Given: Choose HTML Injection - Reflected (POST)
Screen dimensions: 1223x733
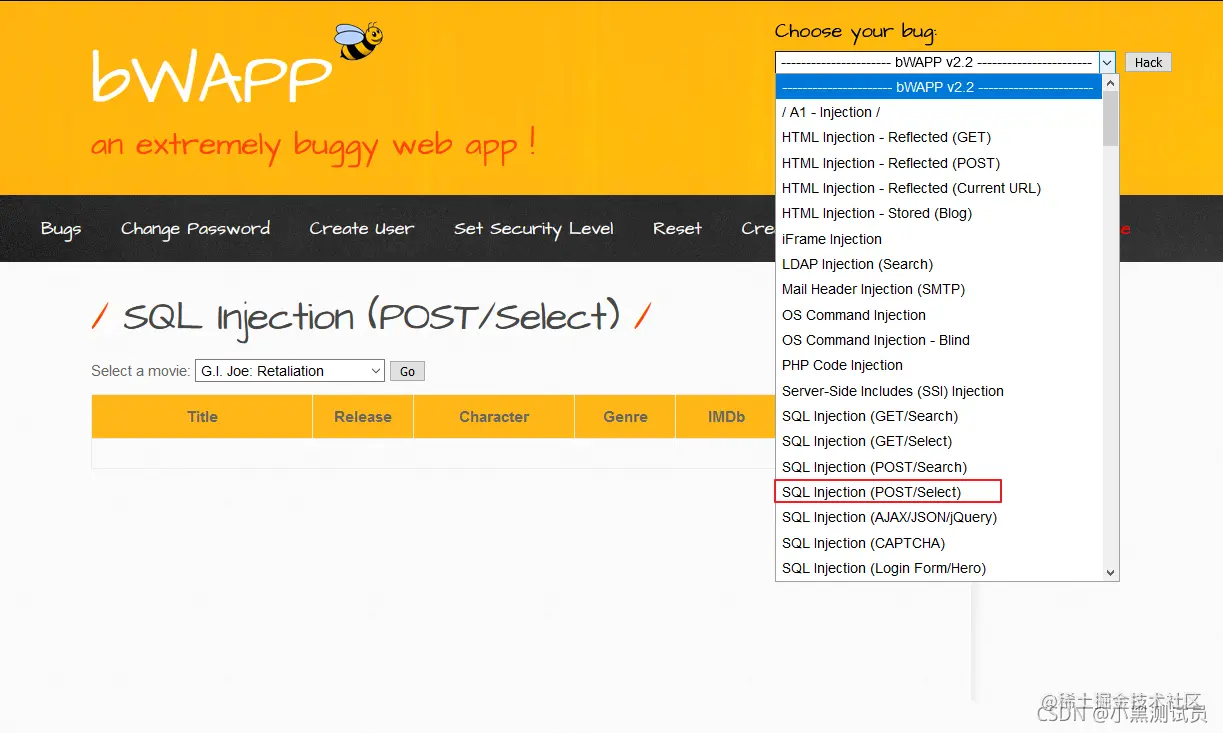Looking at the screenshot, I should pyautogui.click(x=939, y=163).
